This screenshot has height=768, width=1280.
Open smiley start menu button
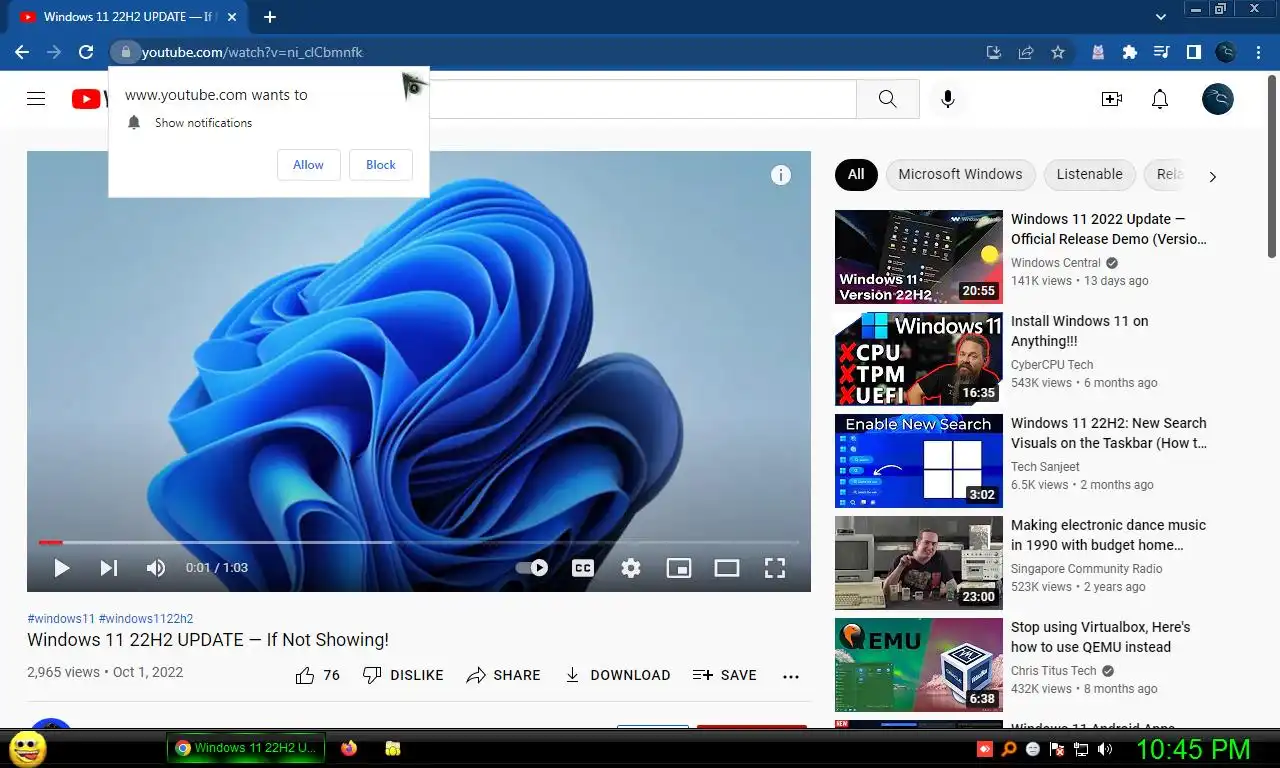[27, 748]
